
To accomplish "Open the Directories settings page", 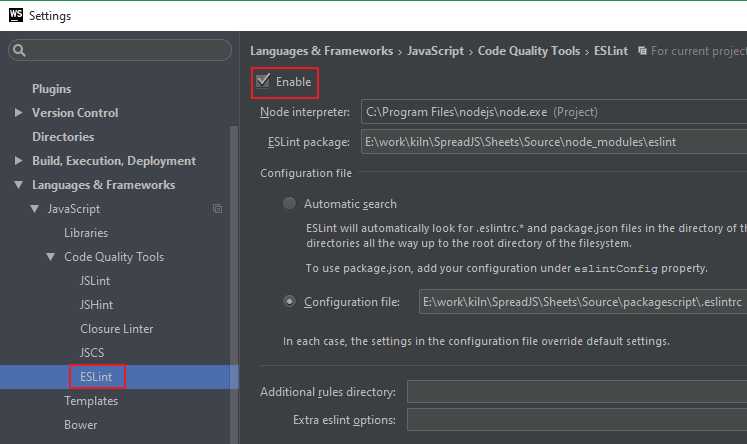I will point(63,137).
